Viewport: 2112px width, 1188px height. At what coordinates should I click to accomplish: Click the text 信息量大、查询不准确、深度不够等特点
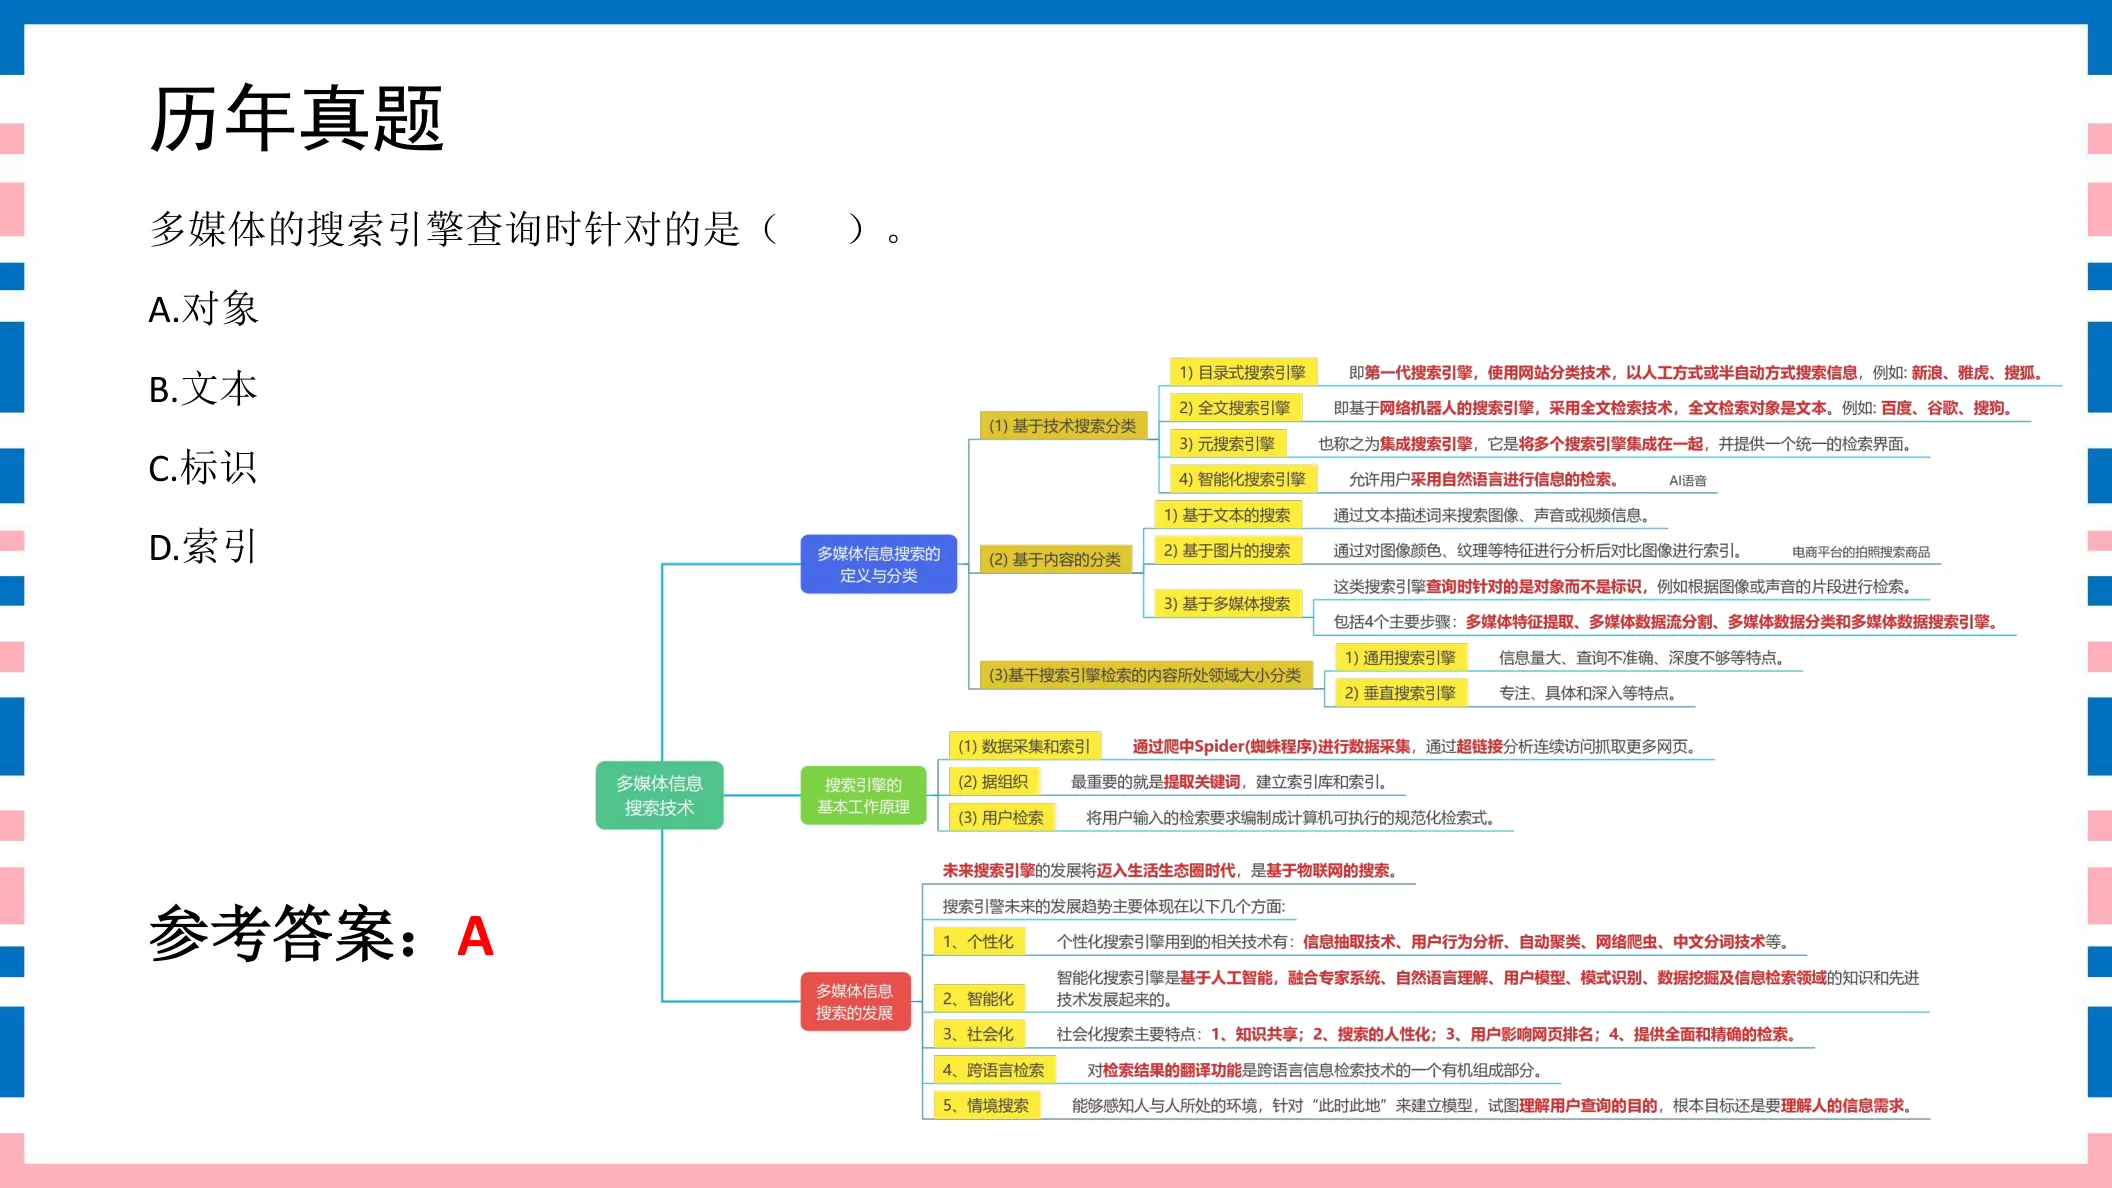coord(1642,657)
